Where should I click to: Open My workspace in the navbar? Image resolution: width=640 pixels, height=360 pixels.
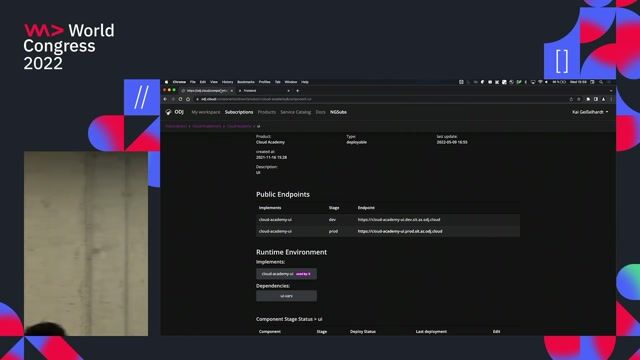tap(206, 112)
